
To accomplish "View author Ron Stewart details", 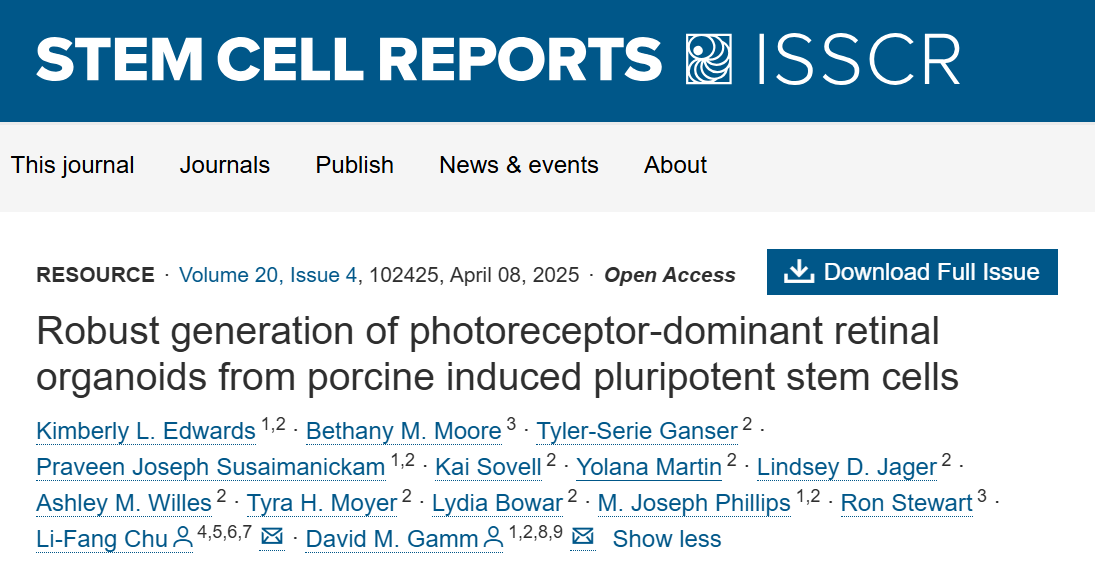I will 906,503.
